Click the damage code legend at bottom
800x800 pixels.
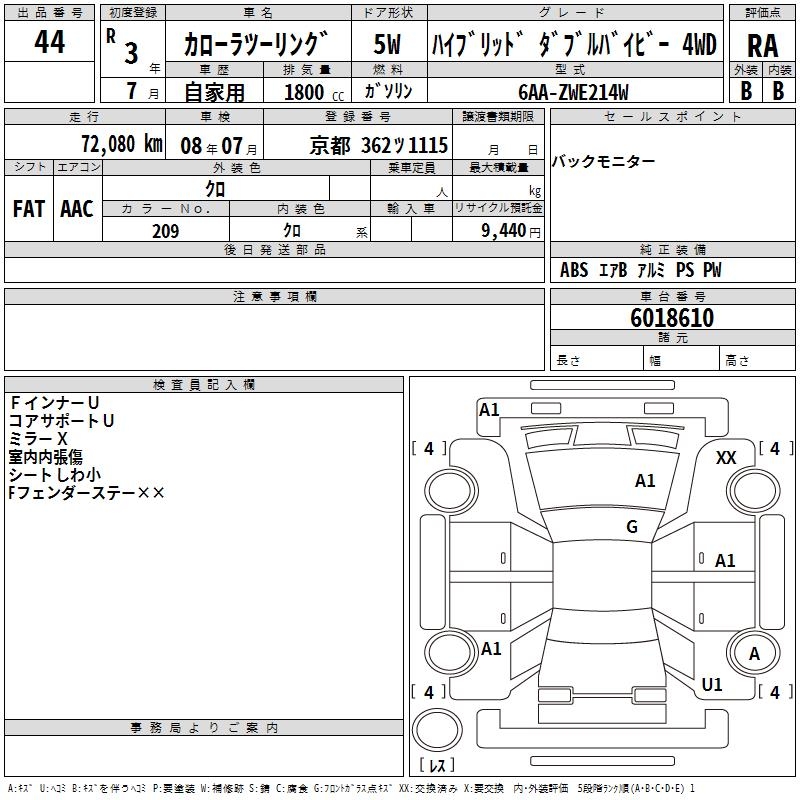pyautogui.click(x=351, y=788)
